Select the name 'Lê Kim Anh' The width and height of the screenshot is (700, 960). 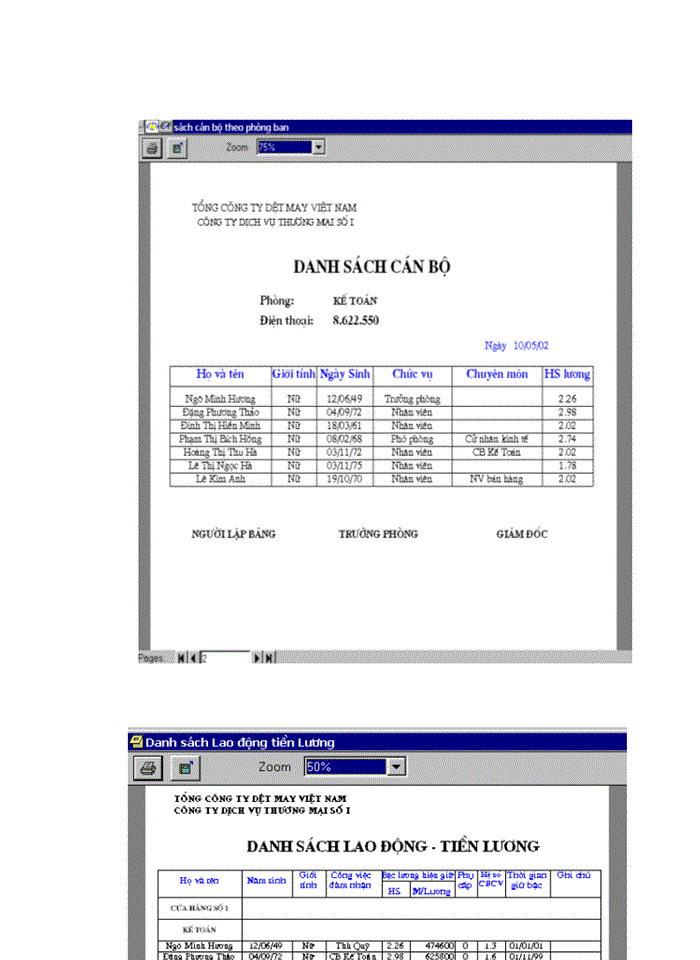[220, 479]
